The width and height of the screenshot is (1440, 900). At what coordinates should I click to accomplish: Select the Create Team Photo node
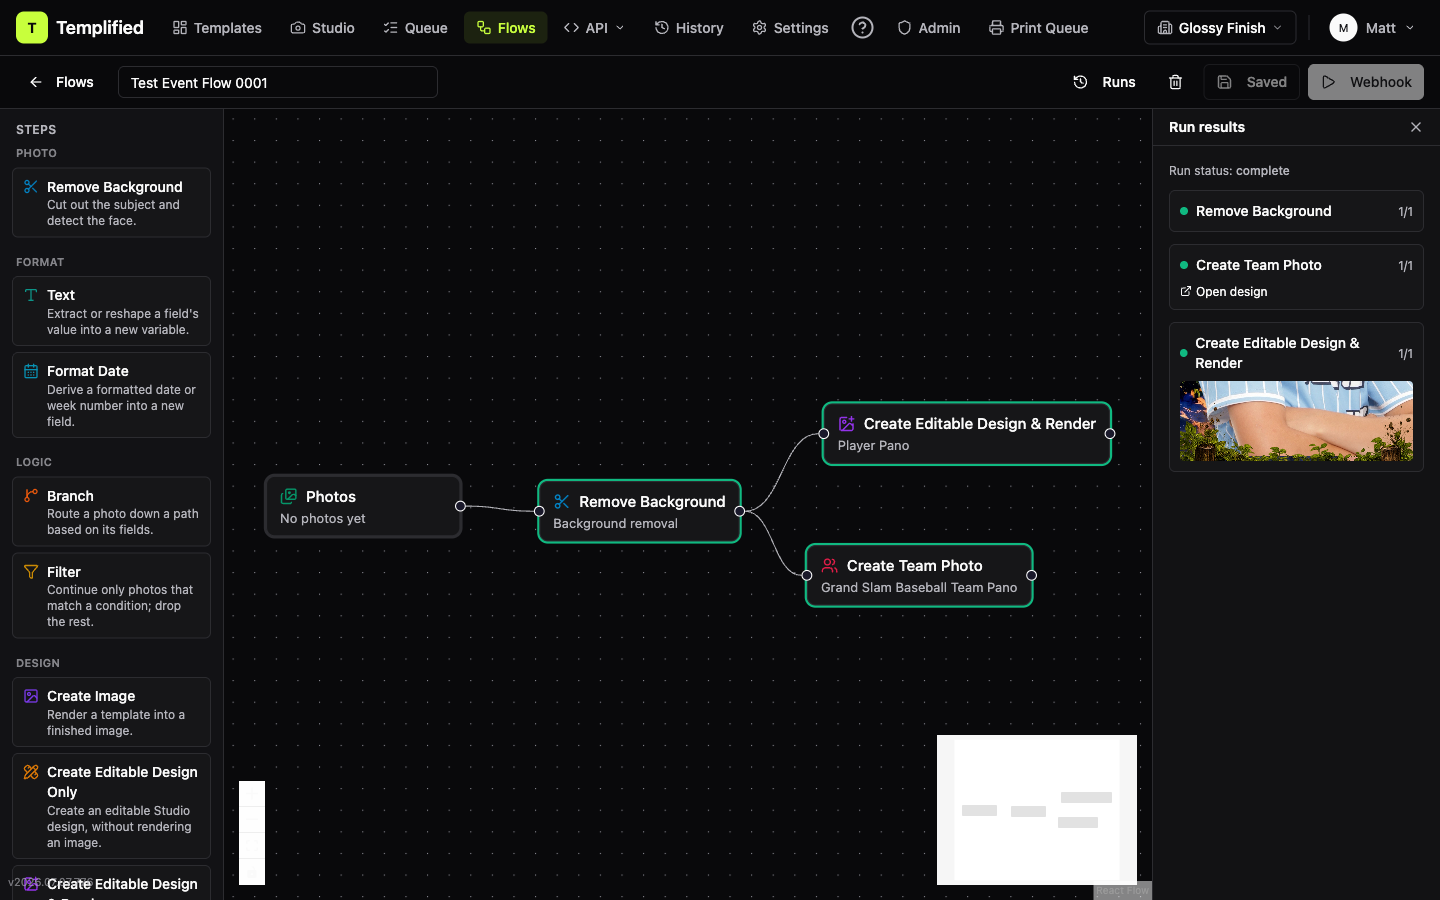coord(919,575)
